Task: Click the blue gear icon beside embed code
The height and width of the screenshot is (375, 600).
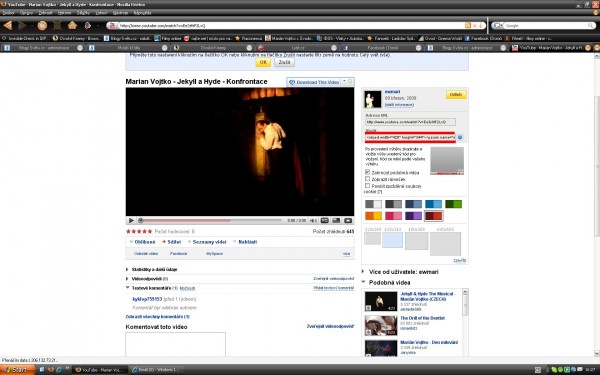Action: [x=460, y=137]
